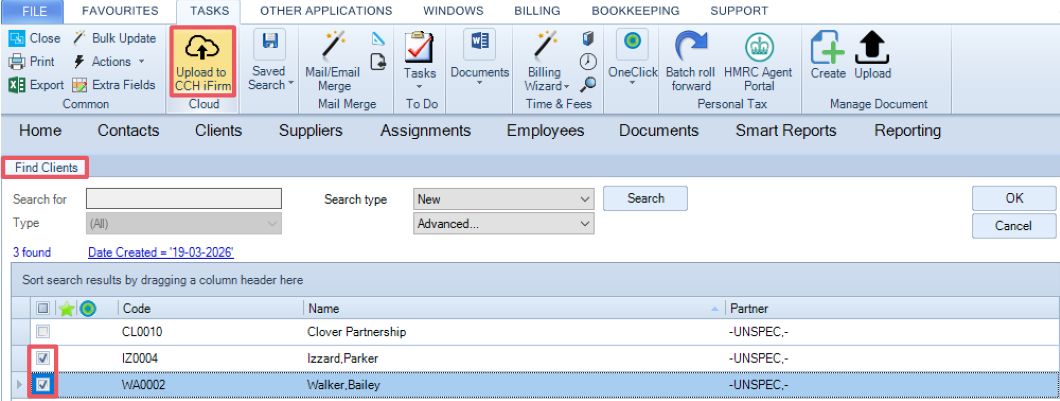The height and width of the screenshot is (401, 1060).
Task: Click the OneClick circular icon in ribbon
Action: tap(633, 42)
